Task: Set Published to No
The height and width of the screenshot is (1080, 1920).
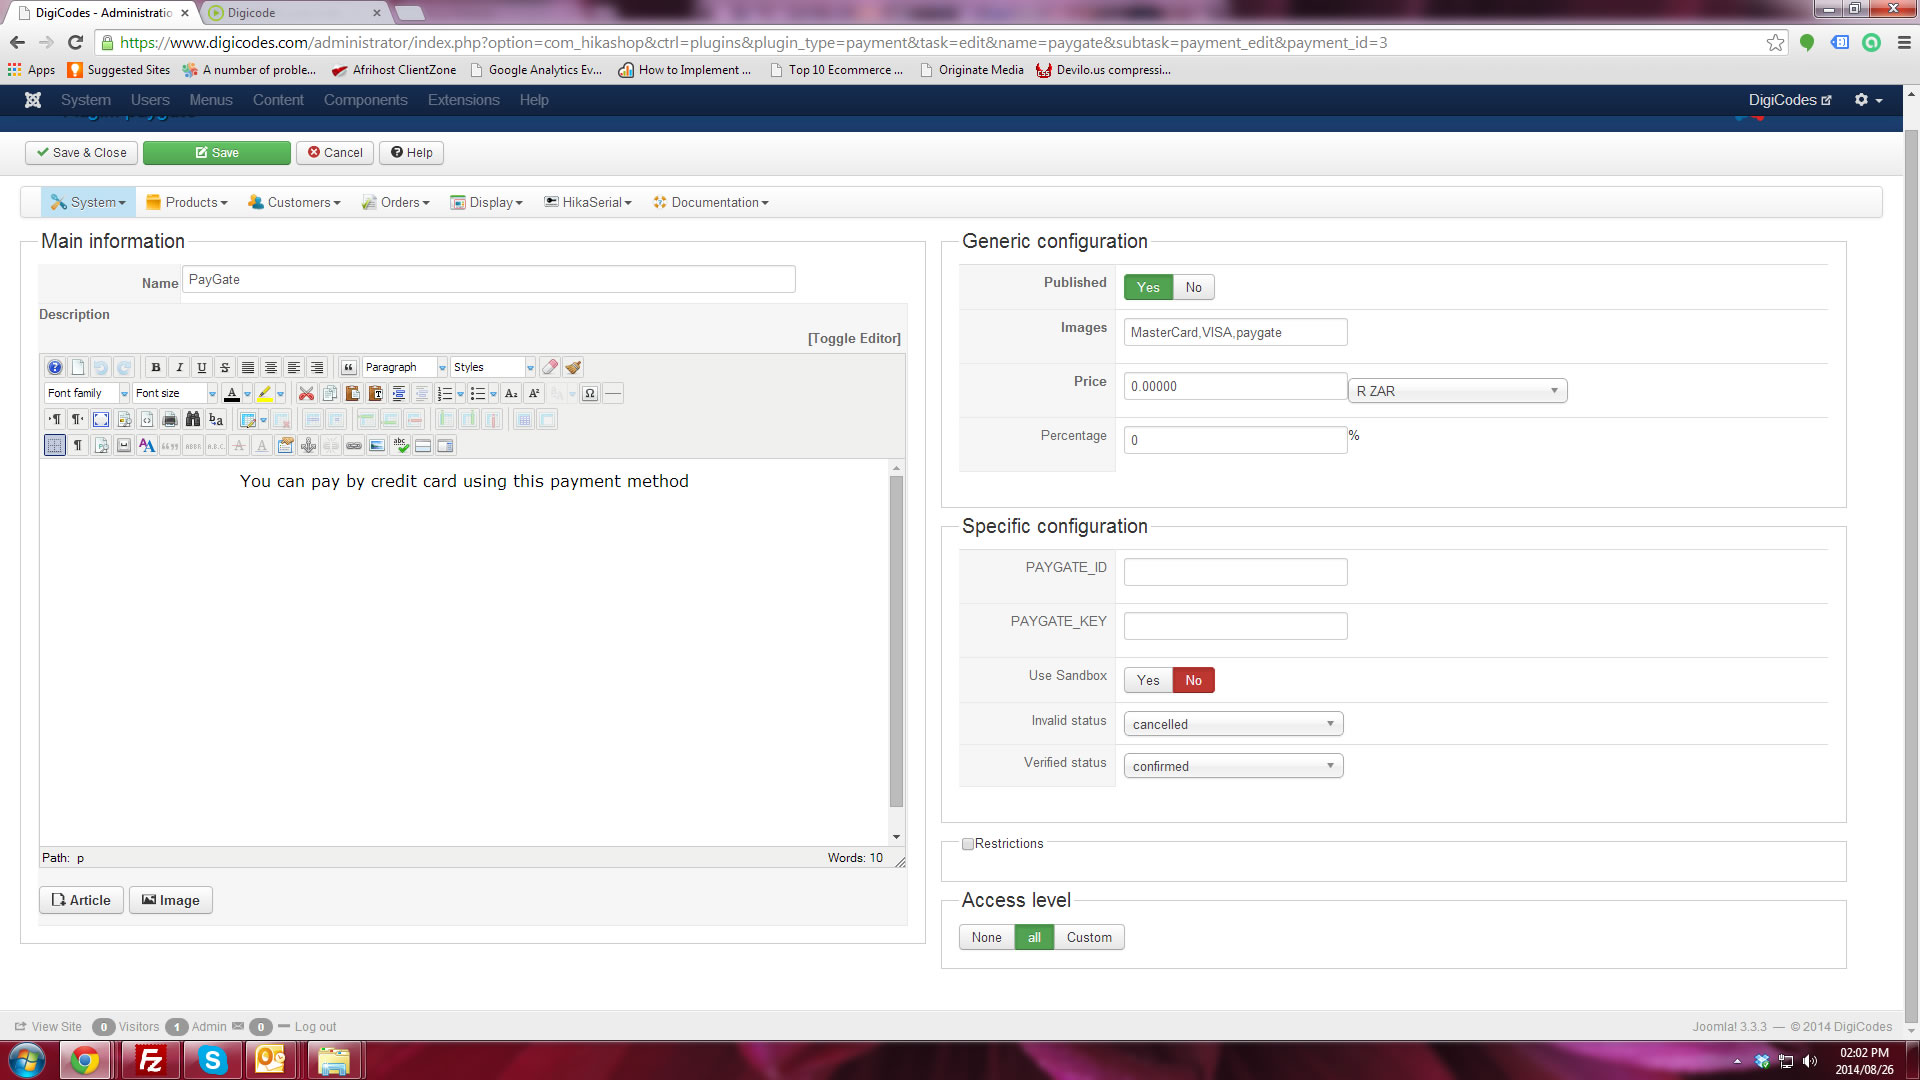Action: [x=1193, y=287]
